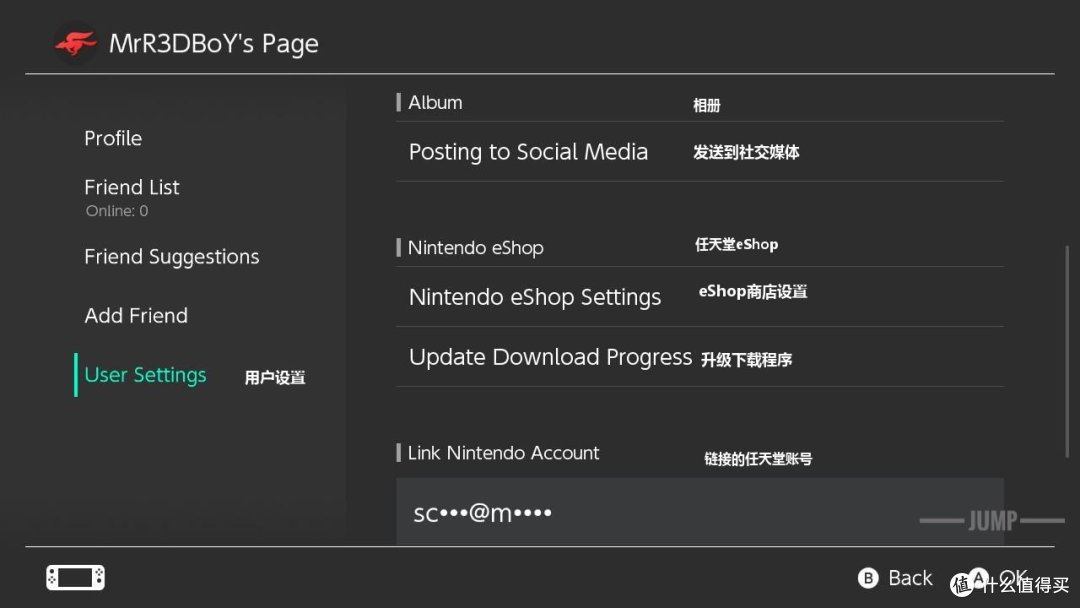Choose Add Friend from the sidebar

tap(136, 315)
